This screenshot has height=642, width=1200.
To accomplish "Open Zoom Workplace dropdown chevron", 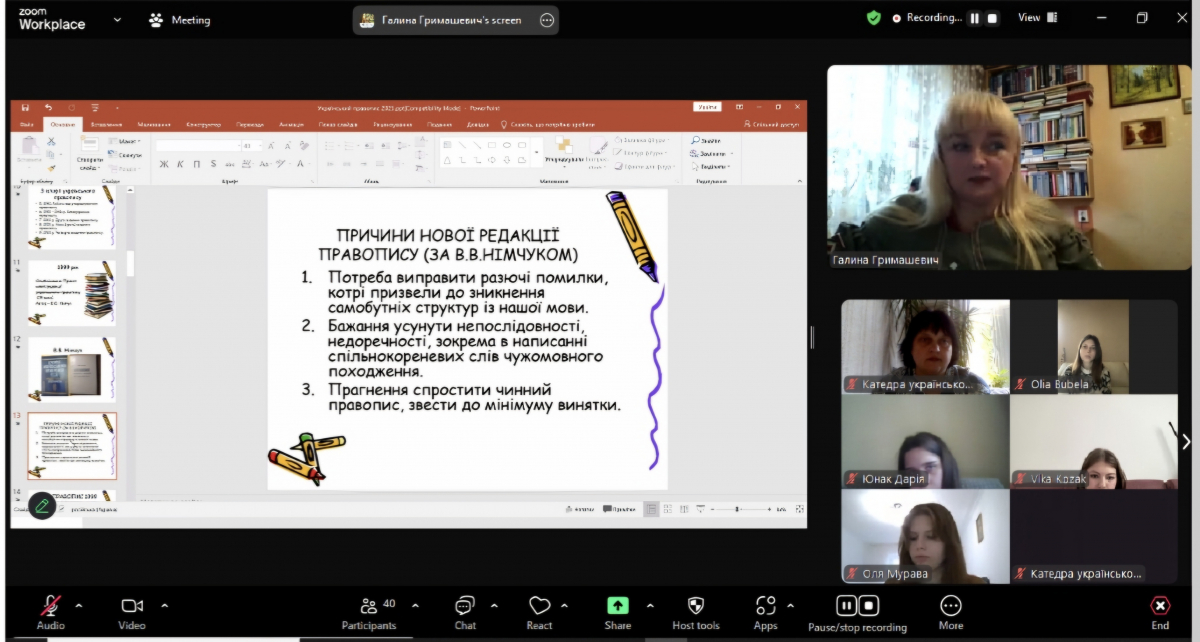I will coord(117,19).
